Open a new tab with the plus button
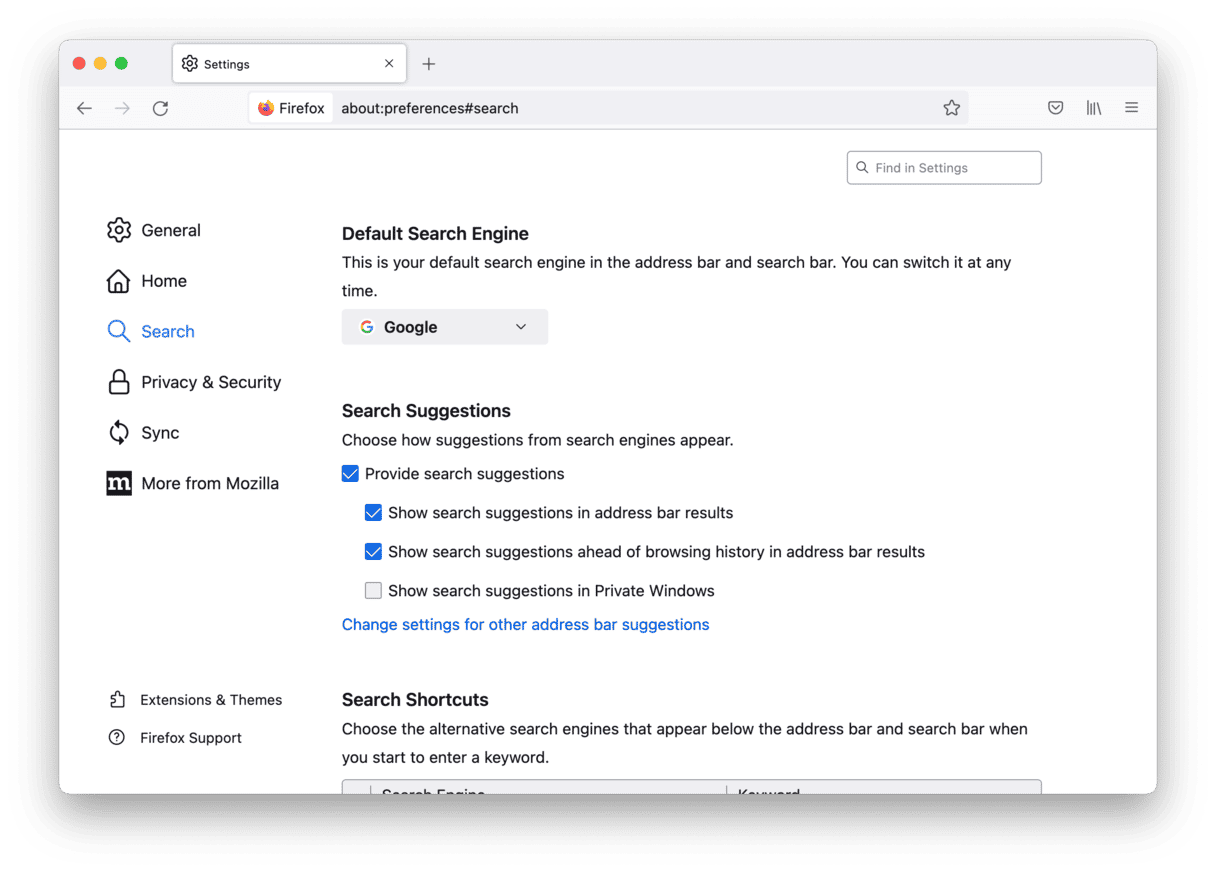The height and width of the screenshot is (872, 1216). (429, 64)
